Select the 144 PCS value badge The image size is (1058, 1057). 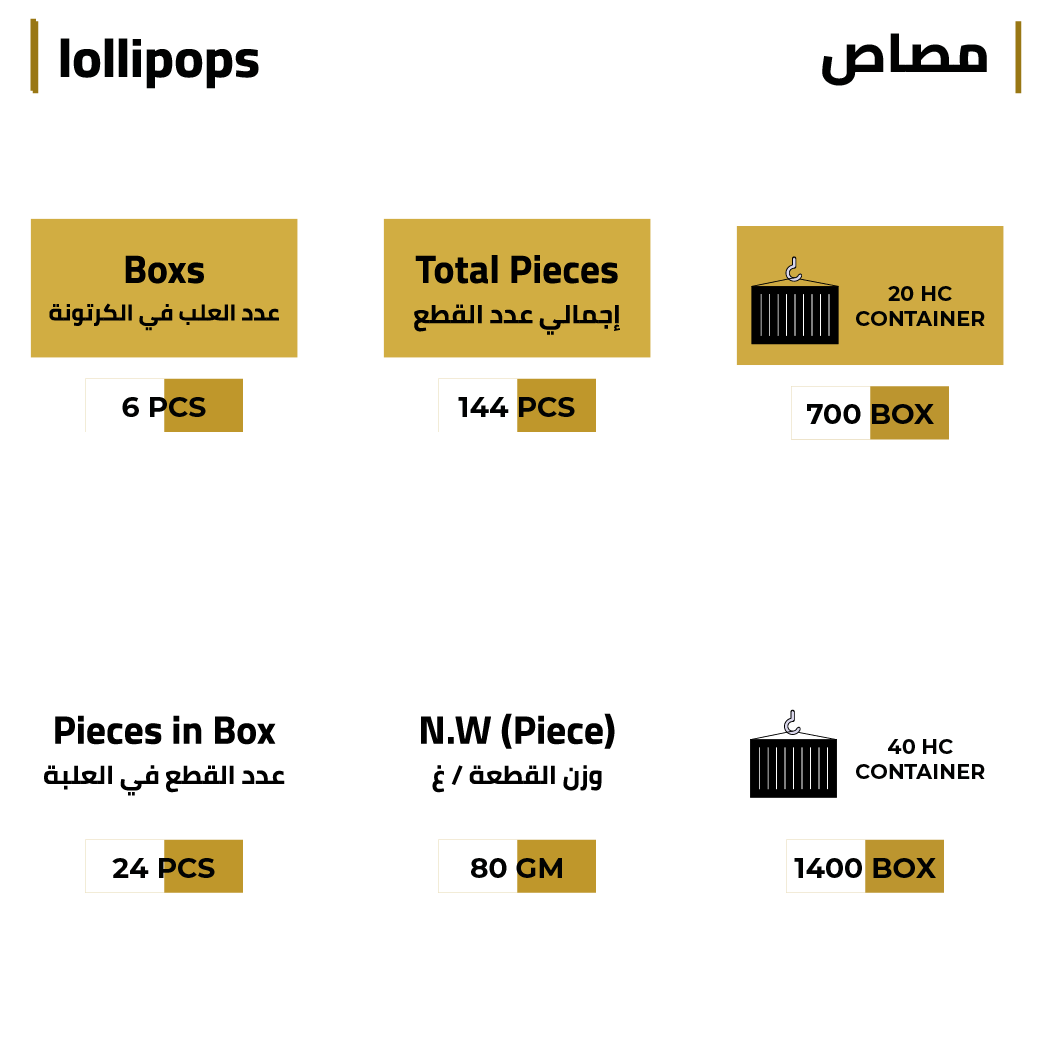517,406
